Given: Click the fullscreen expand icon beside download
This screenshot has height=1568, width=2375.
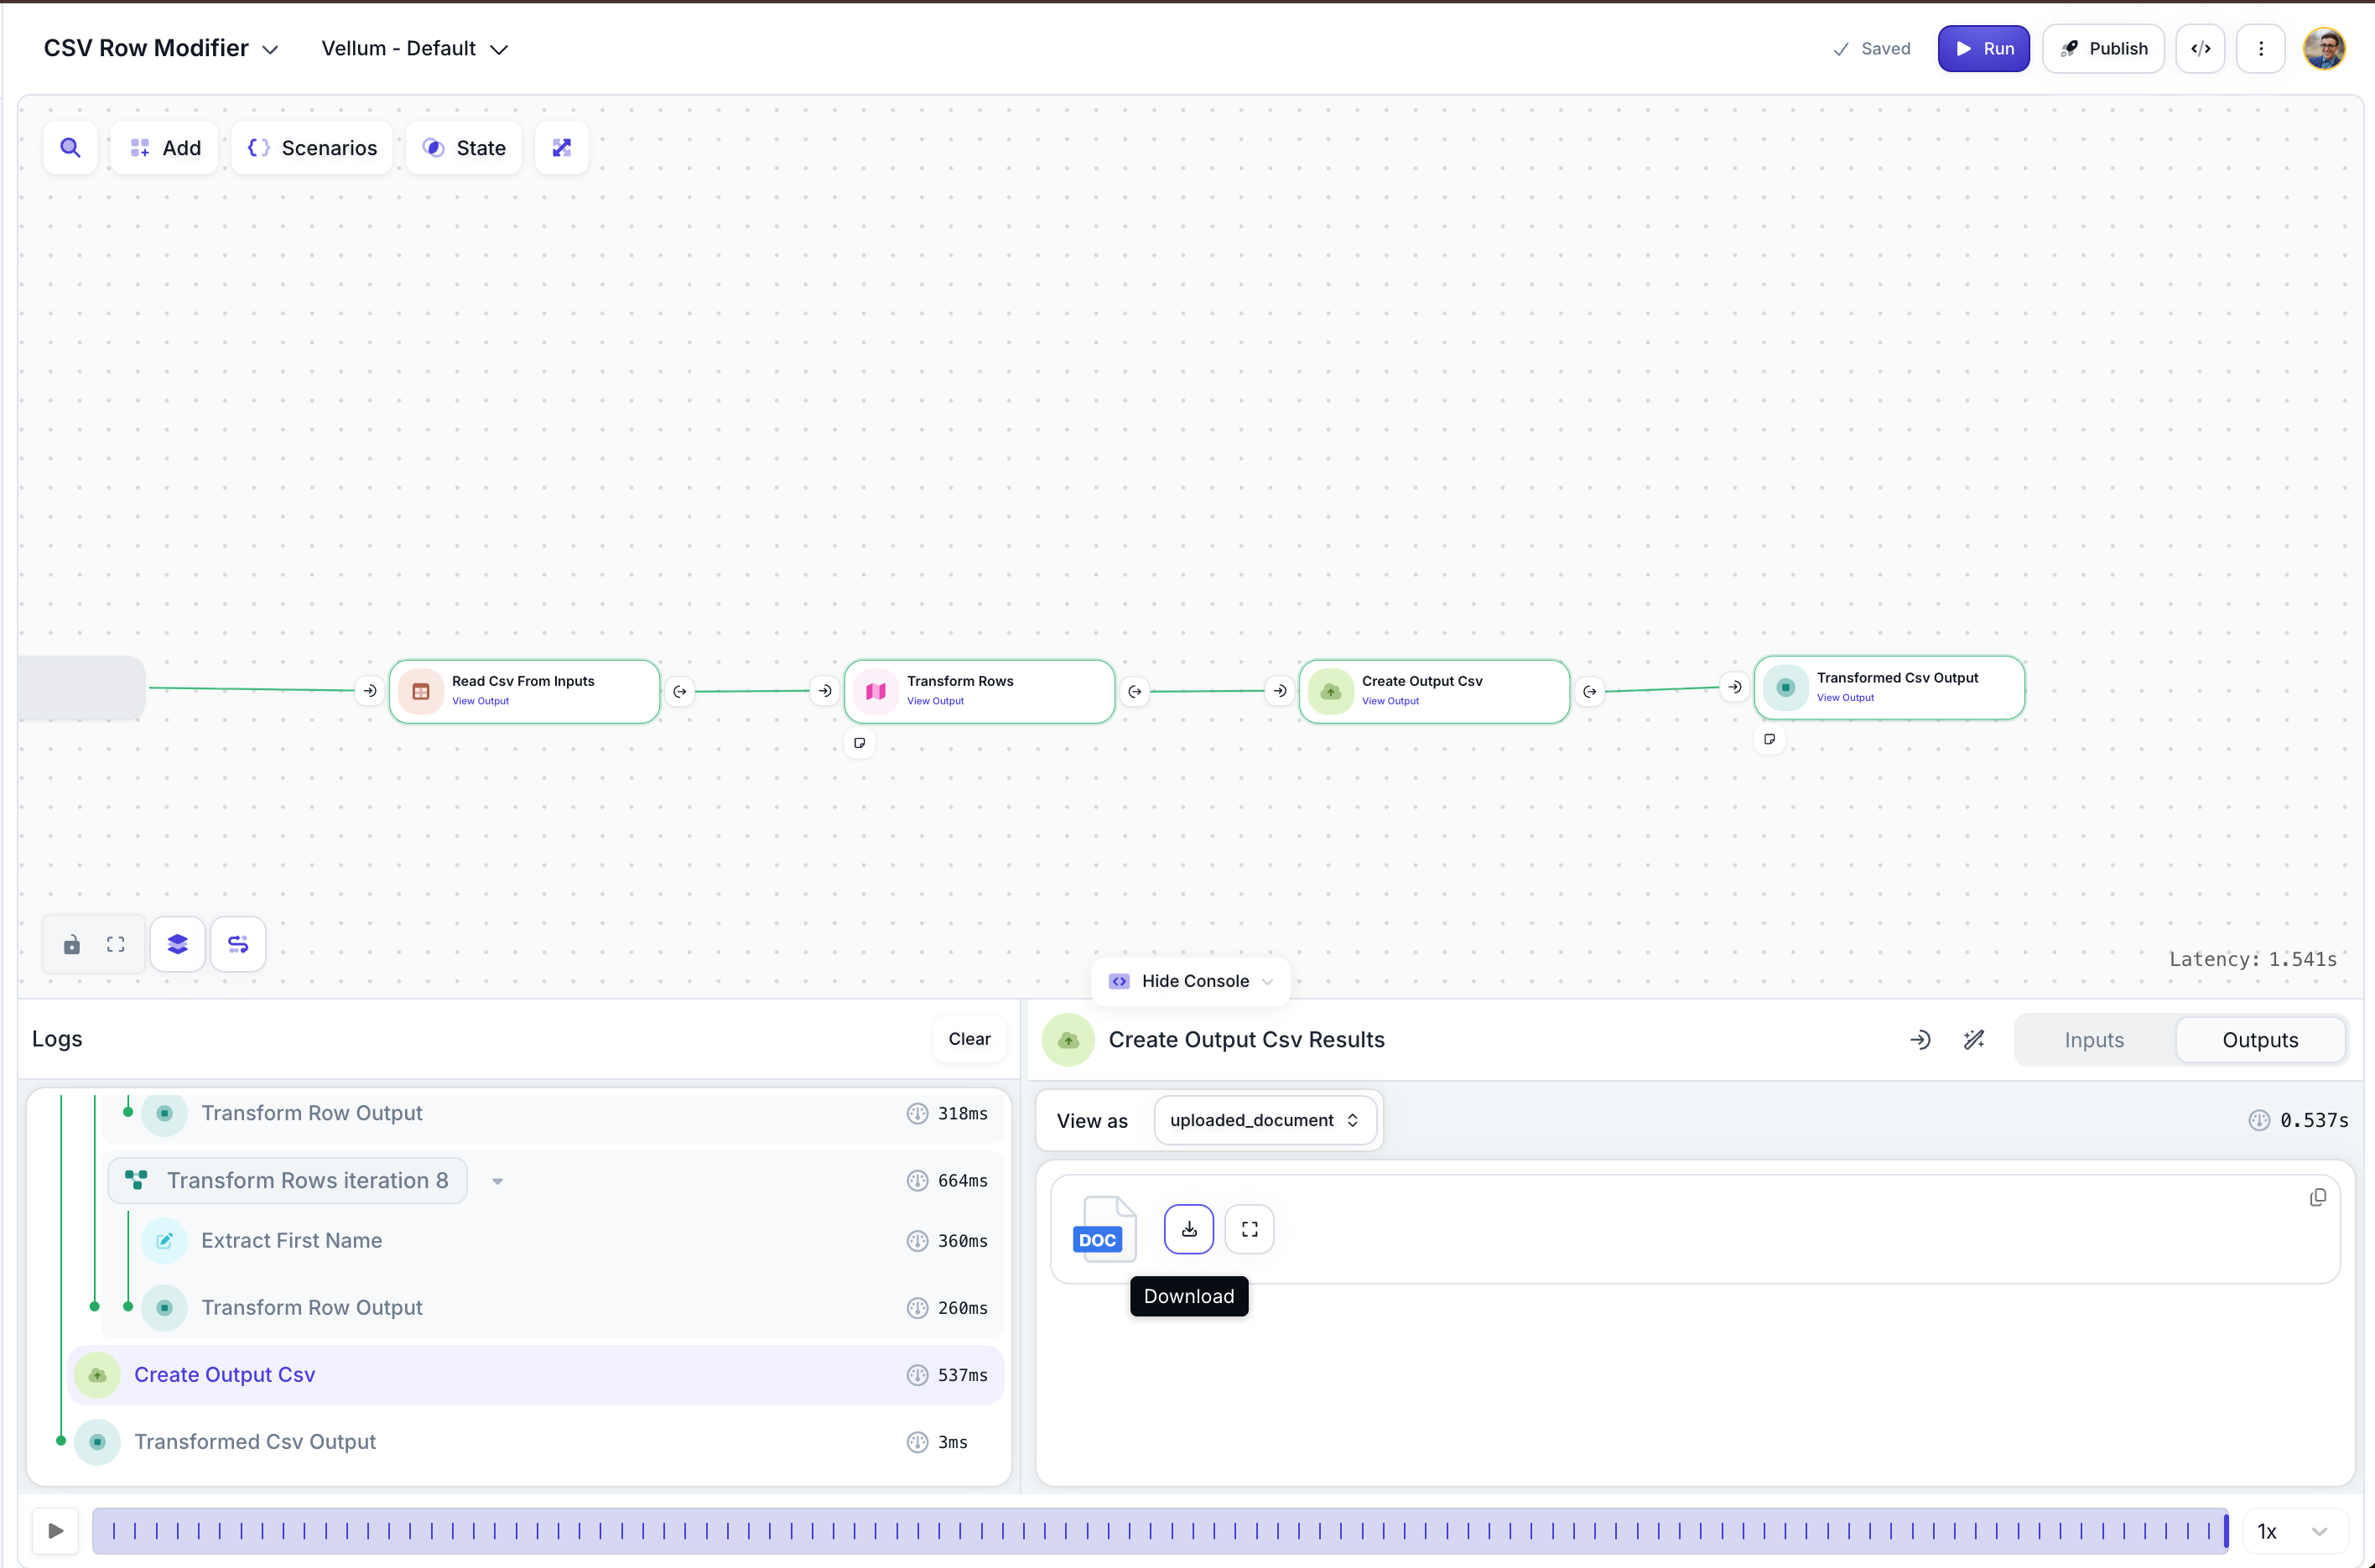Looking at the screenshot, I should pyautogui.click(x=1249, y=1229).
